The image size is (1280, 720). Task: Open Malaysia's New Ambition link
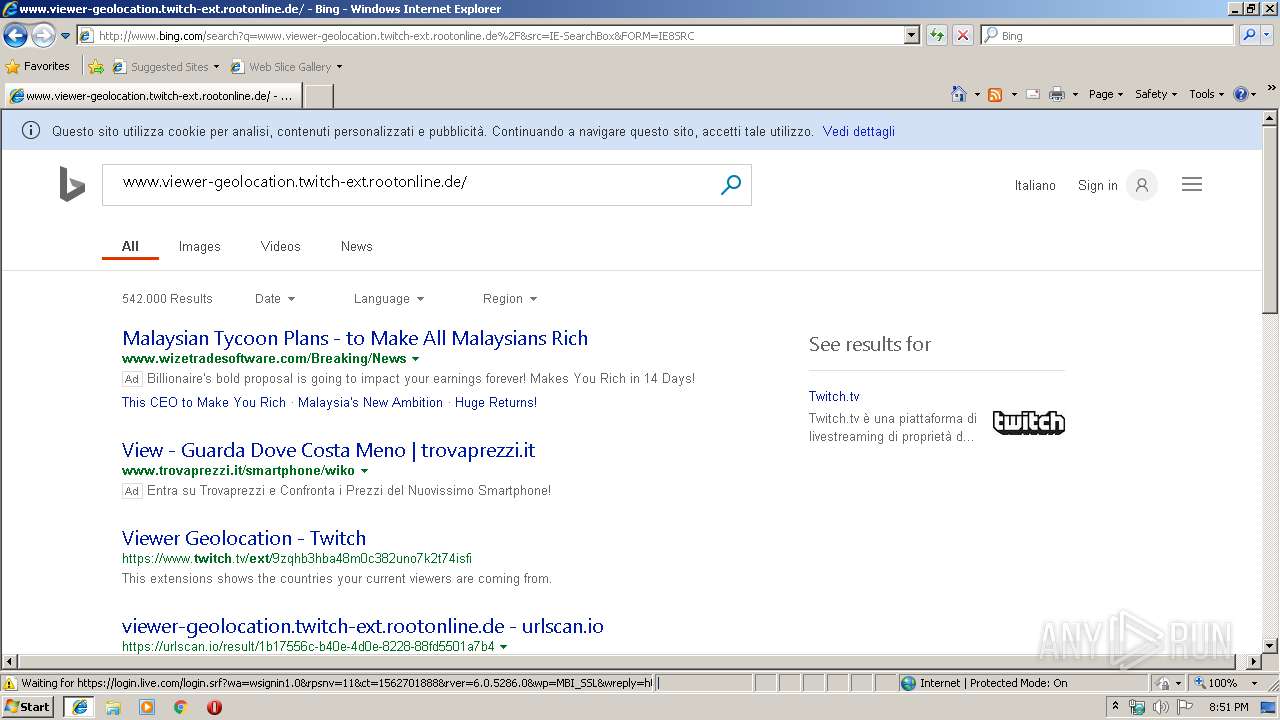(370, 403)
